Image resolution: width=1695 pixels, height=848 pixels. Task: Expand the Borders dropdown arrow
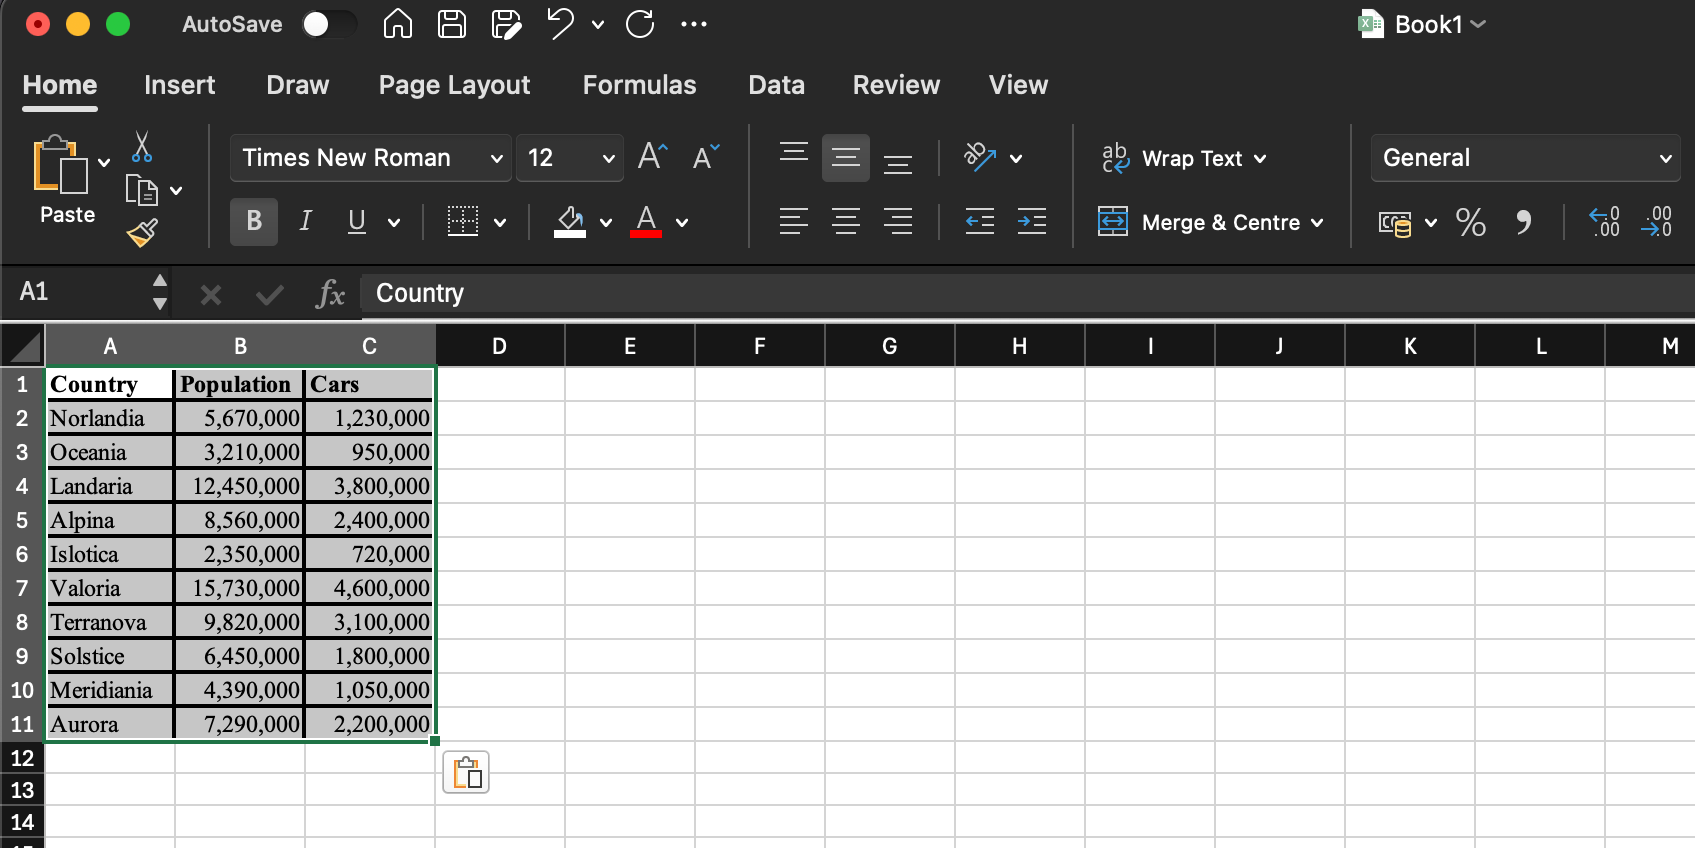click(500, 222)
